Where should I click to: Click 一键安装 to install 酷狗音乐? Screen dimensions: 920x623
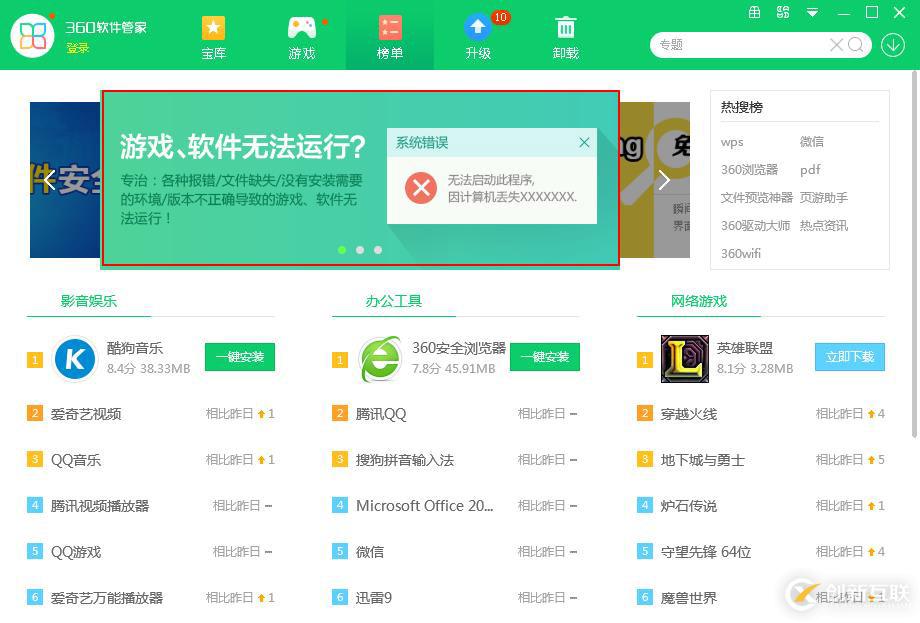(239, 357)
